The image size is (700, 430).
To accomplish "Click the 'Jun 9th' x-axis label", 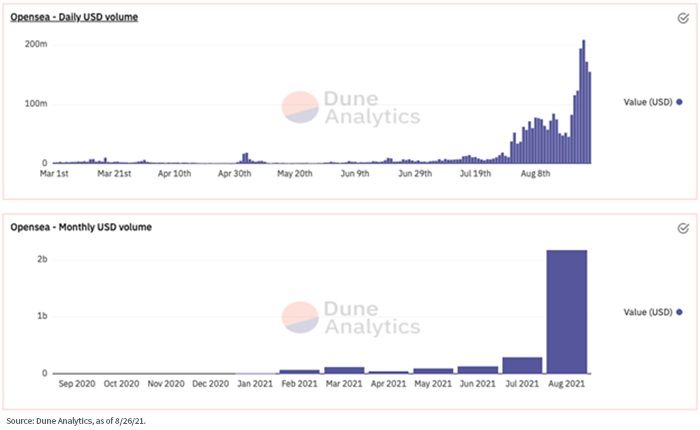I will click(x=355, y=173).
